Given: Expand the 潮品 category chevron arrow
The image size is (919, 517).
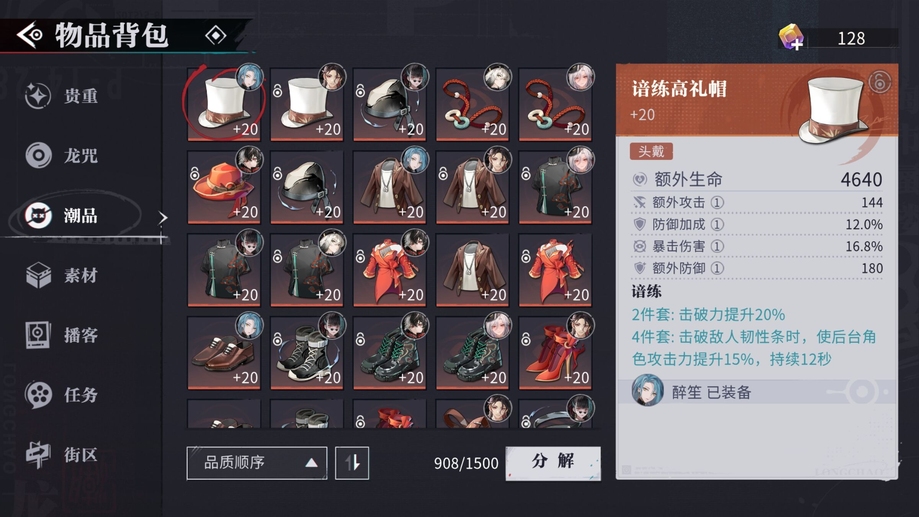Looking at the screenshot, I should click(x=163, y=218).
